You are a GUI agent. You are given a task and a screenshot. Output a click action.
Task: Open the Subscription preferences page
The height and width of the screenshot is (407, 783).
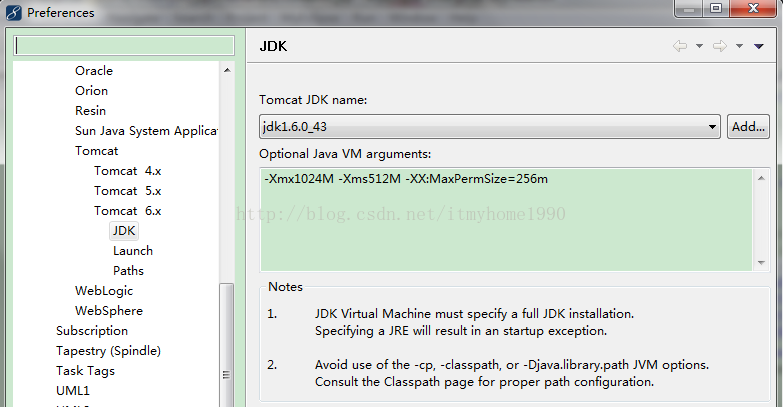pyautogui.click(x=92, y=331)
